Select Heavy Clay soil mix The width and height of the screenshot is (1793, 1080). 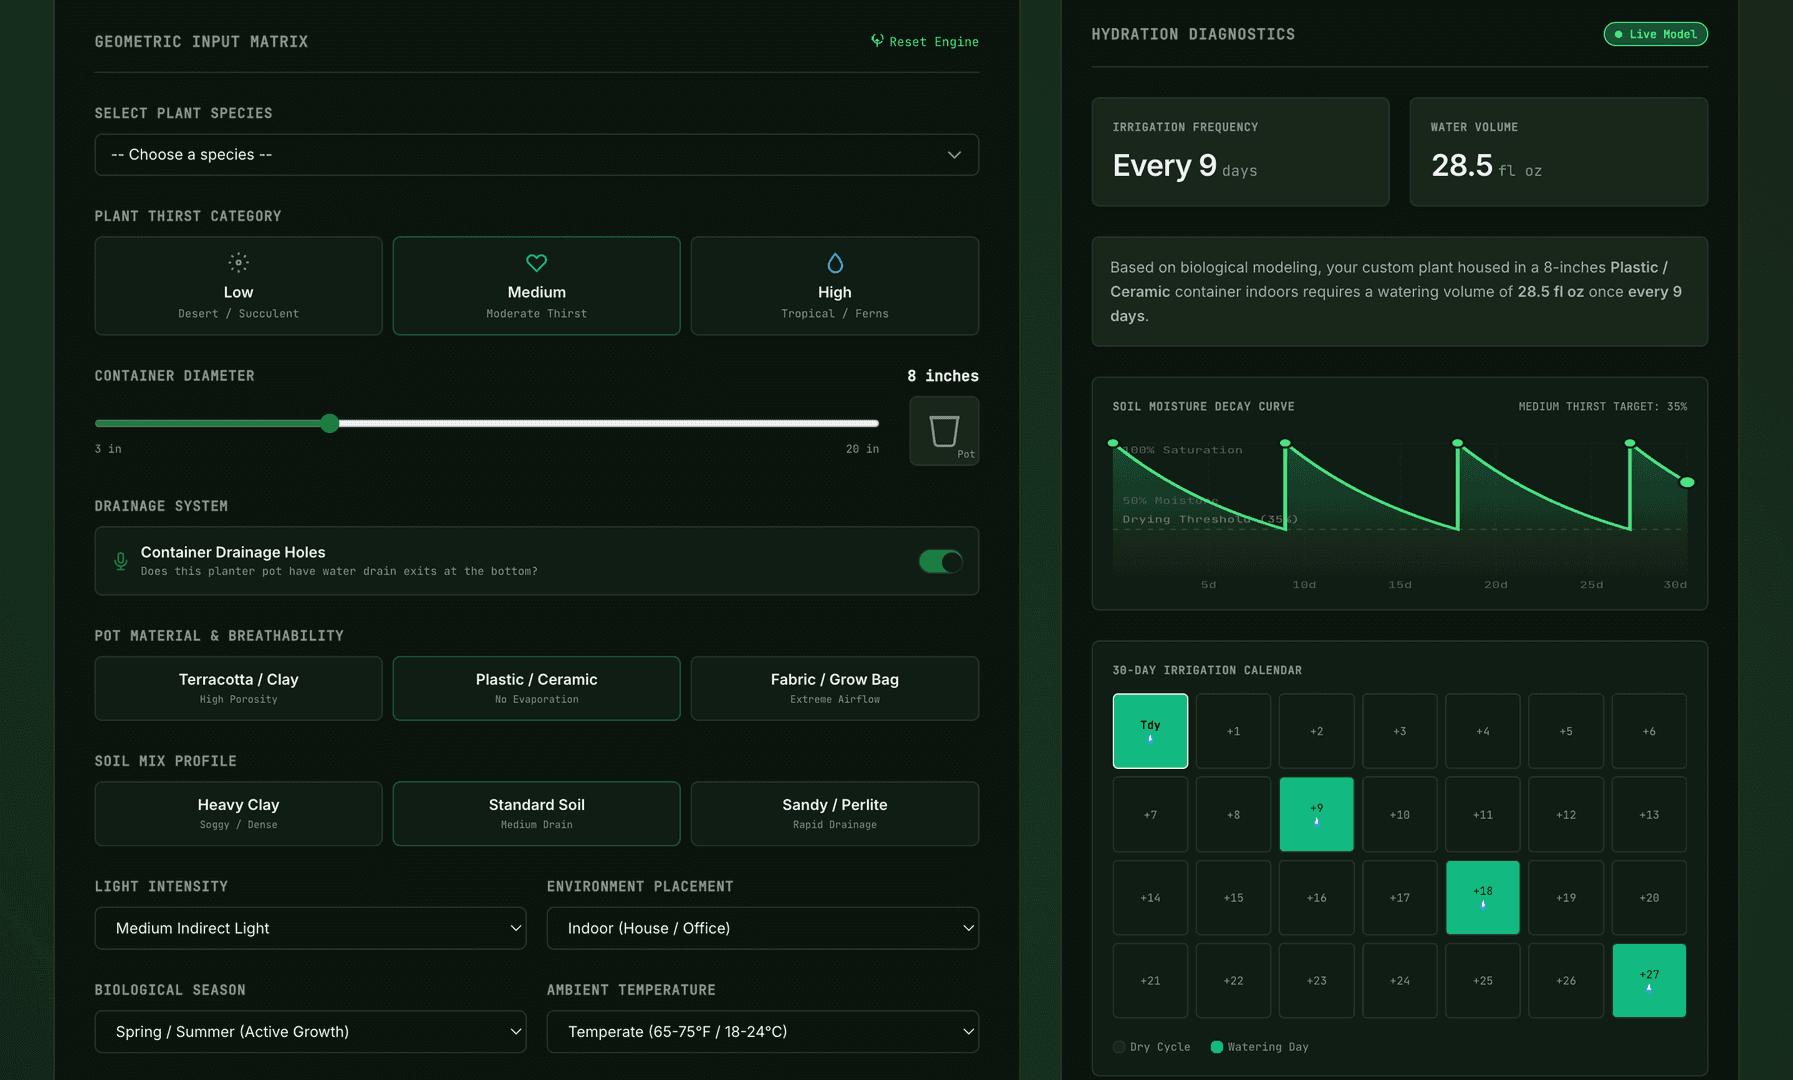238,814
